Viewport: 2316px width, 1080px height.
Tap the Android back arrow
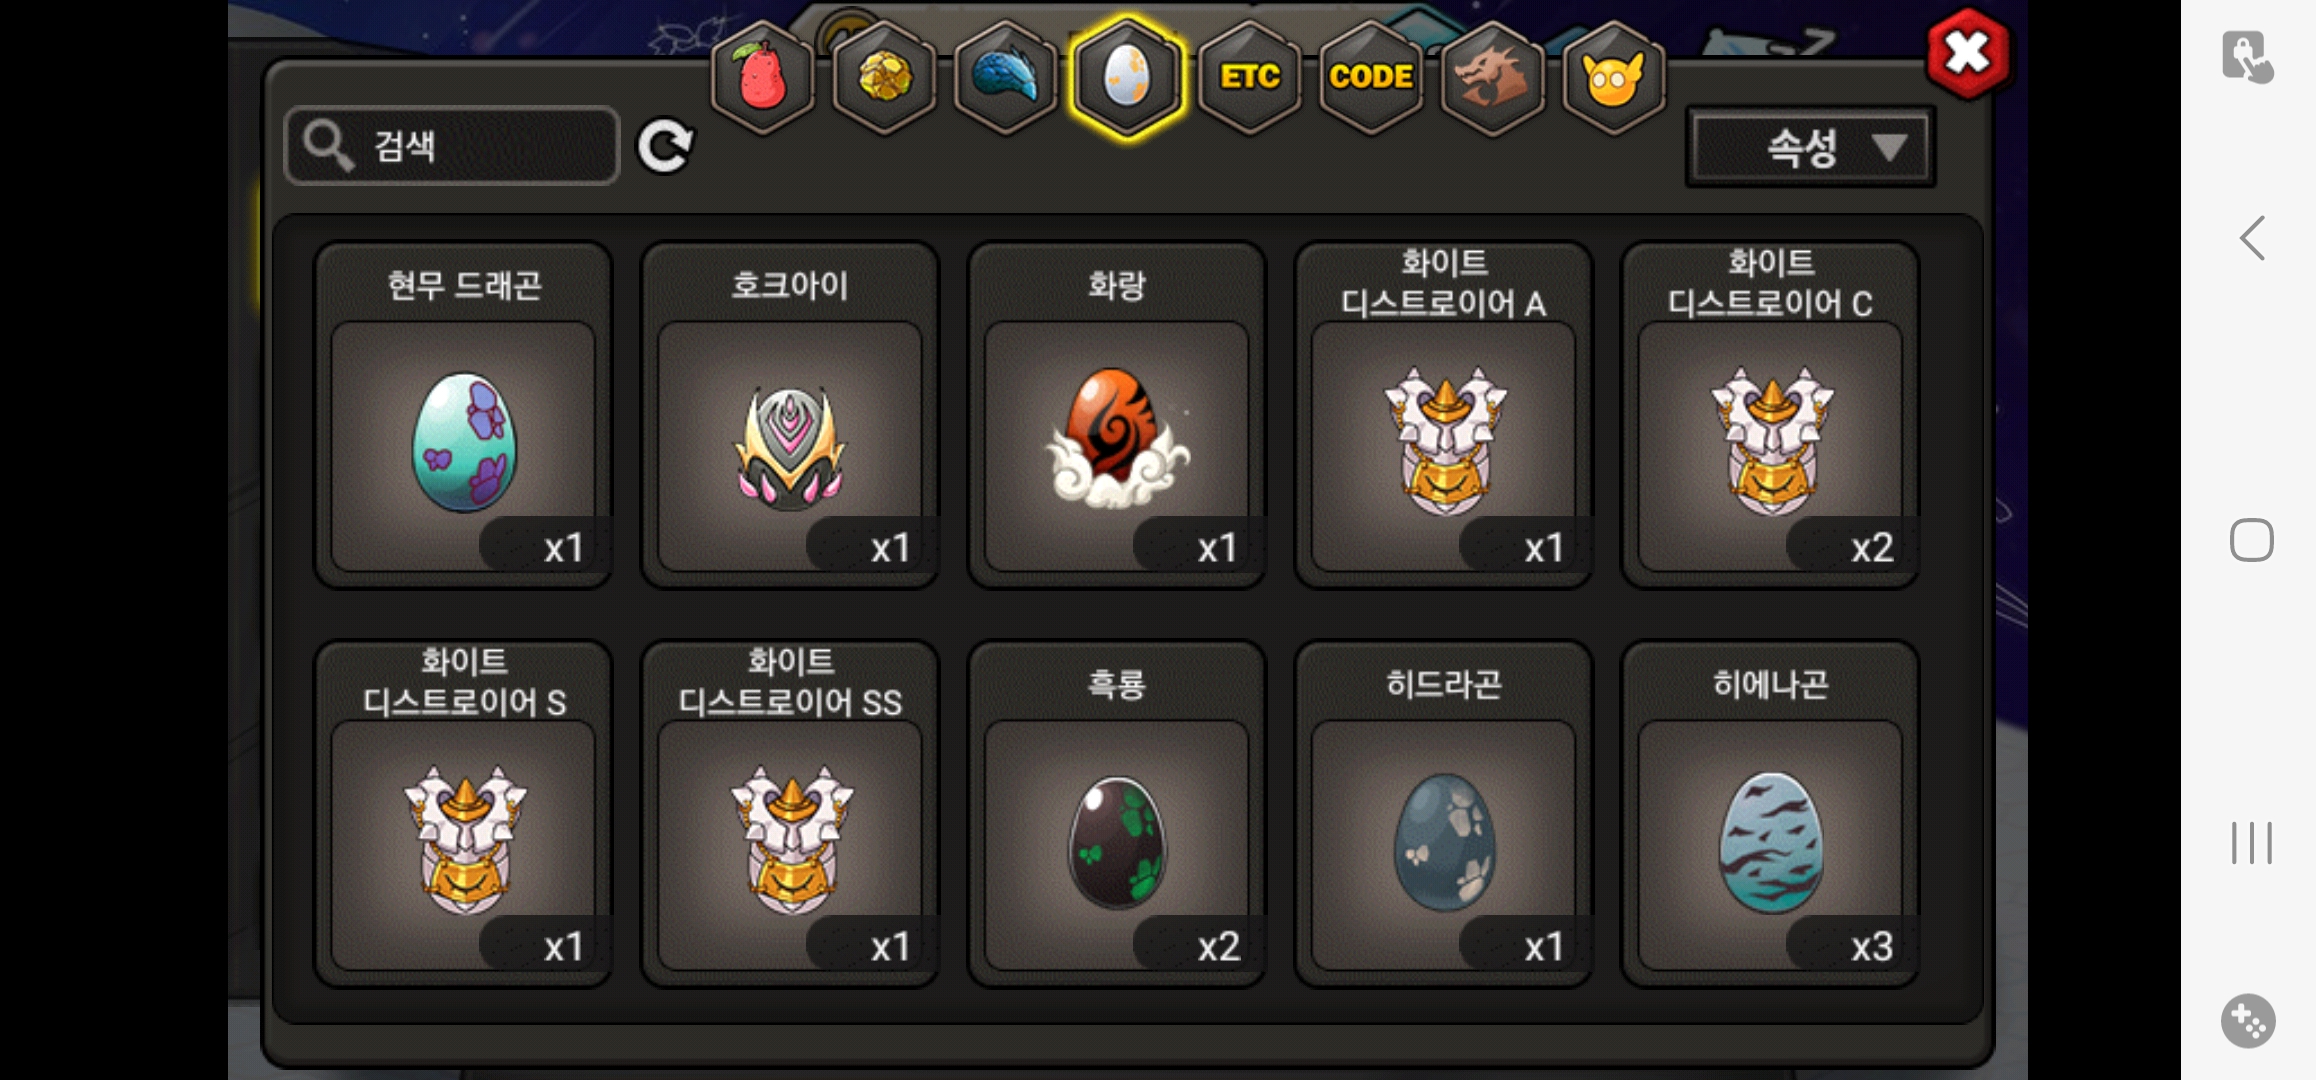pyautogui.click(x=2252, y=238)
